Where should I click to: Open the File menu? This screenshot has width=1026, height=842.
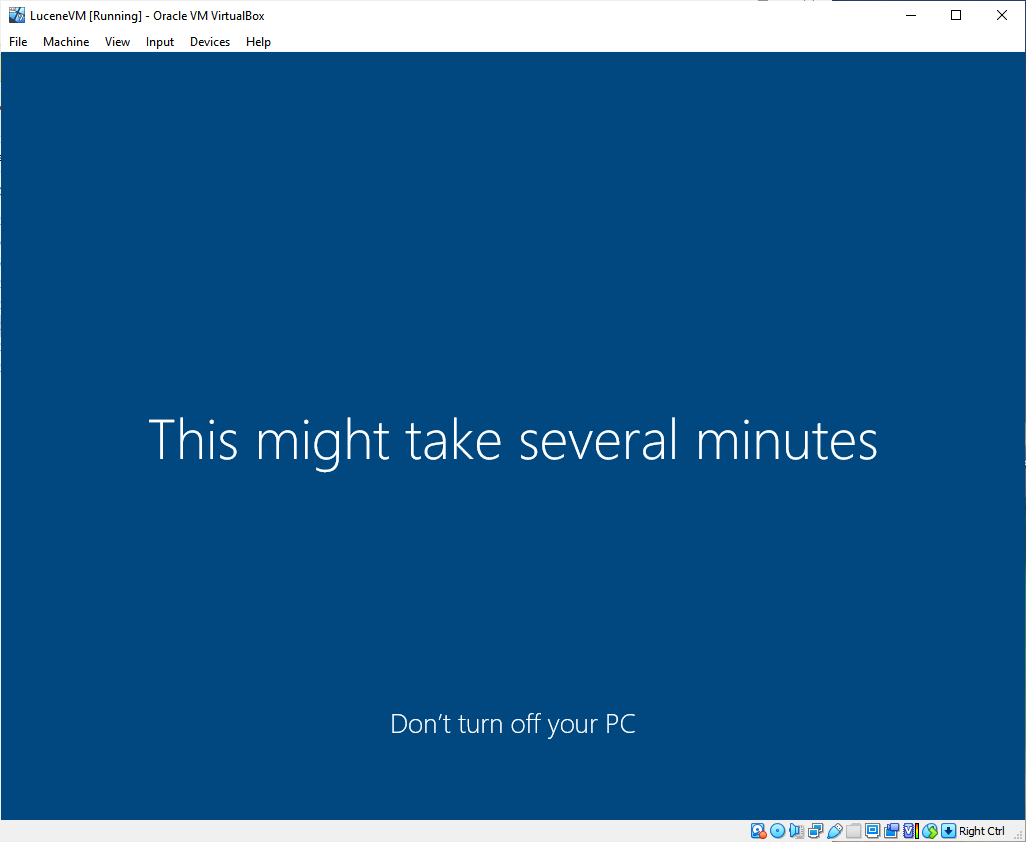coord(18,42)
